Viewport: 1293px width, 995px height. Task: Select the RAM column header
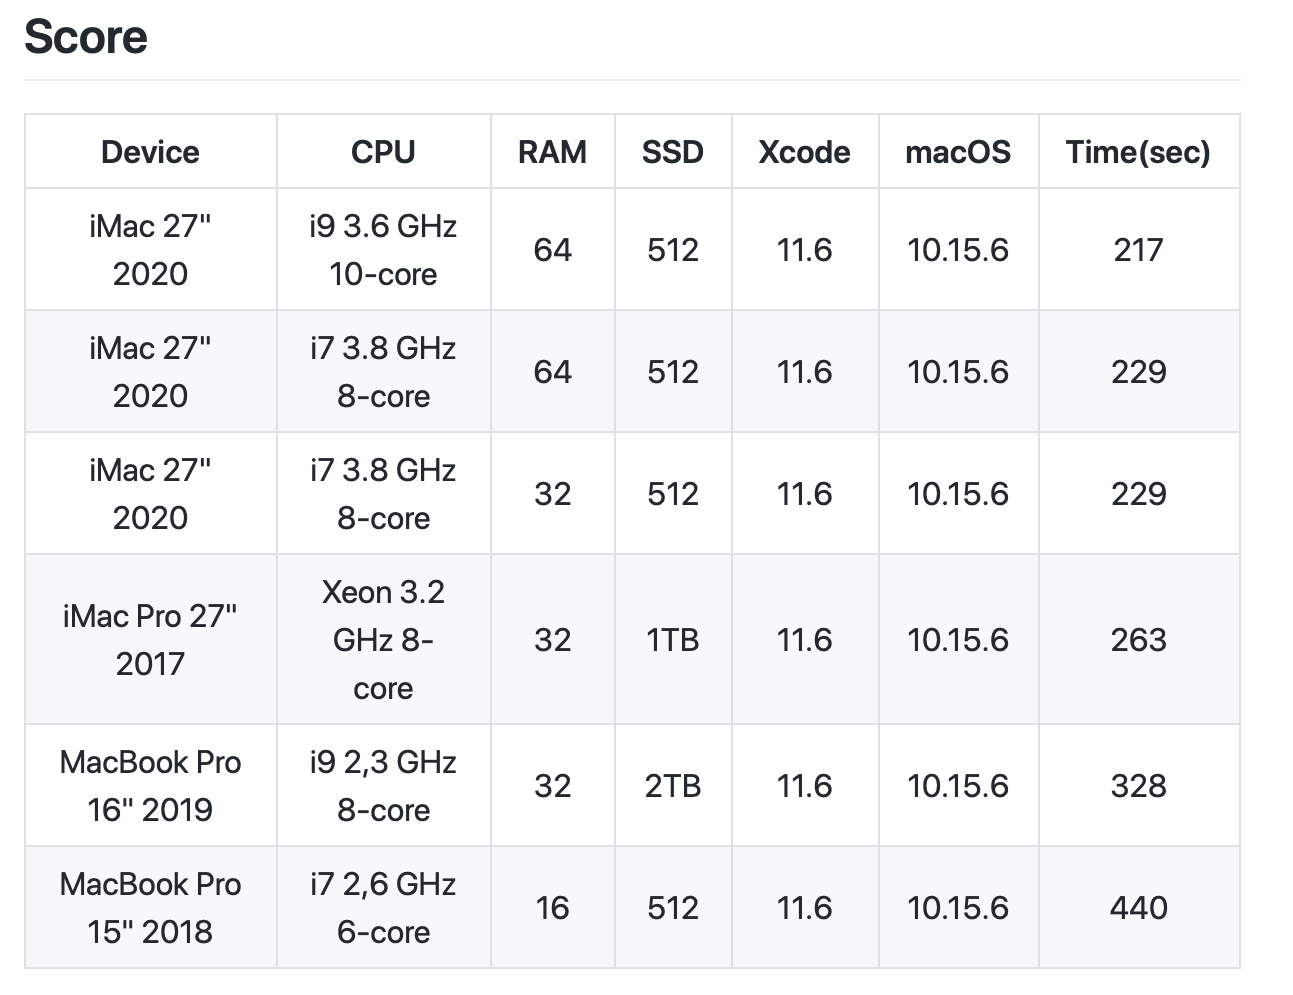(x=552, y=152)
